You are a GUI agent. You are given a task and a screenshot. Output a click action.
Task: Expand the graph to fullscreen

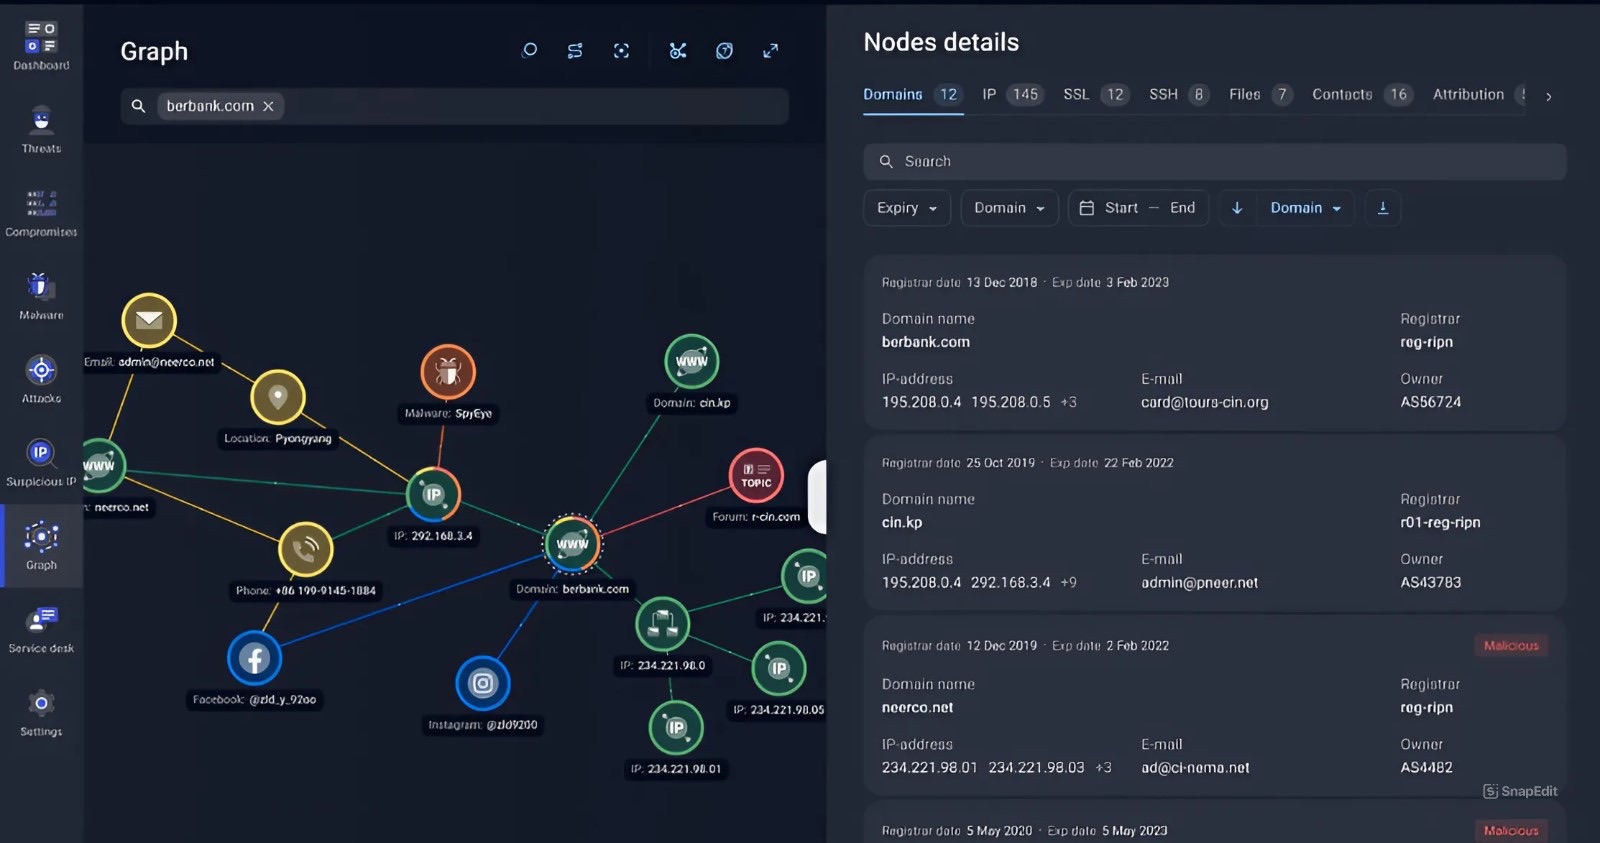[x=770, y=50]
